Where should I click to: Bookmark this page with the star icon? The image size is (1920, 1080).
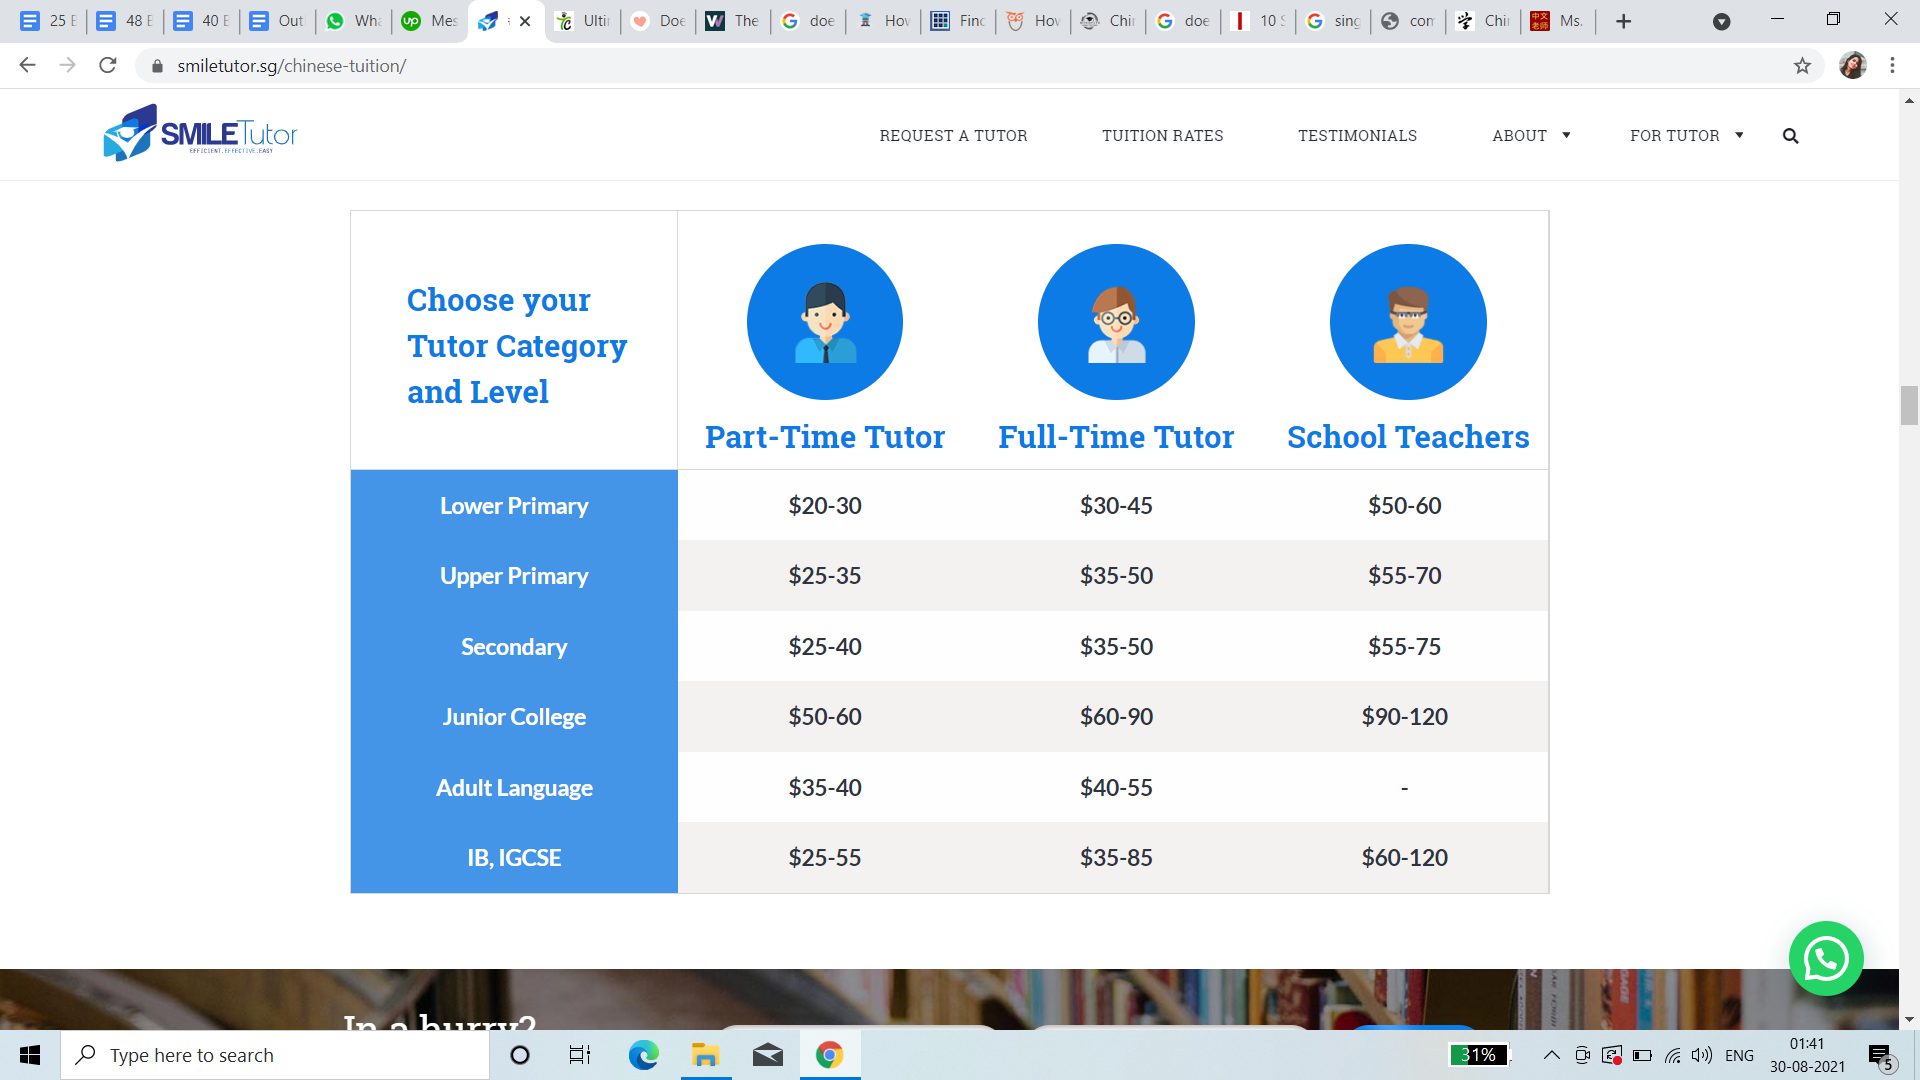pyautogui.click(x=1802, y=66)
